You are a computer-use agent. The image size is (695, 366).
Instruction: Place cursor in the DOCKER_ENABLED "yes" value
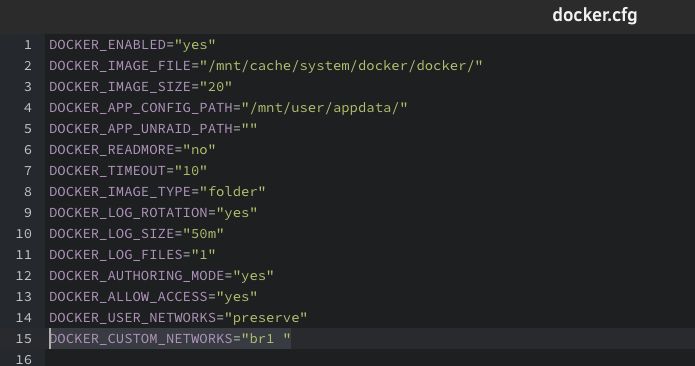tap(195, 45)
